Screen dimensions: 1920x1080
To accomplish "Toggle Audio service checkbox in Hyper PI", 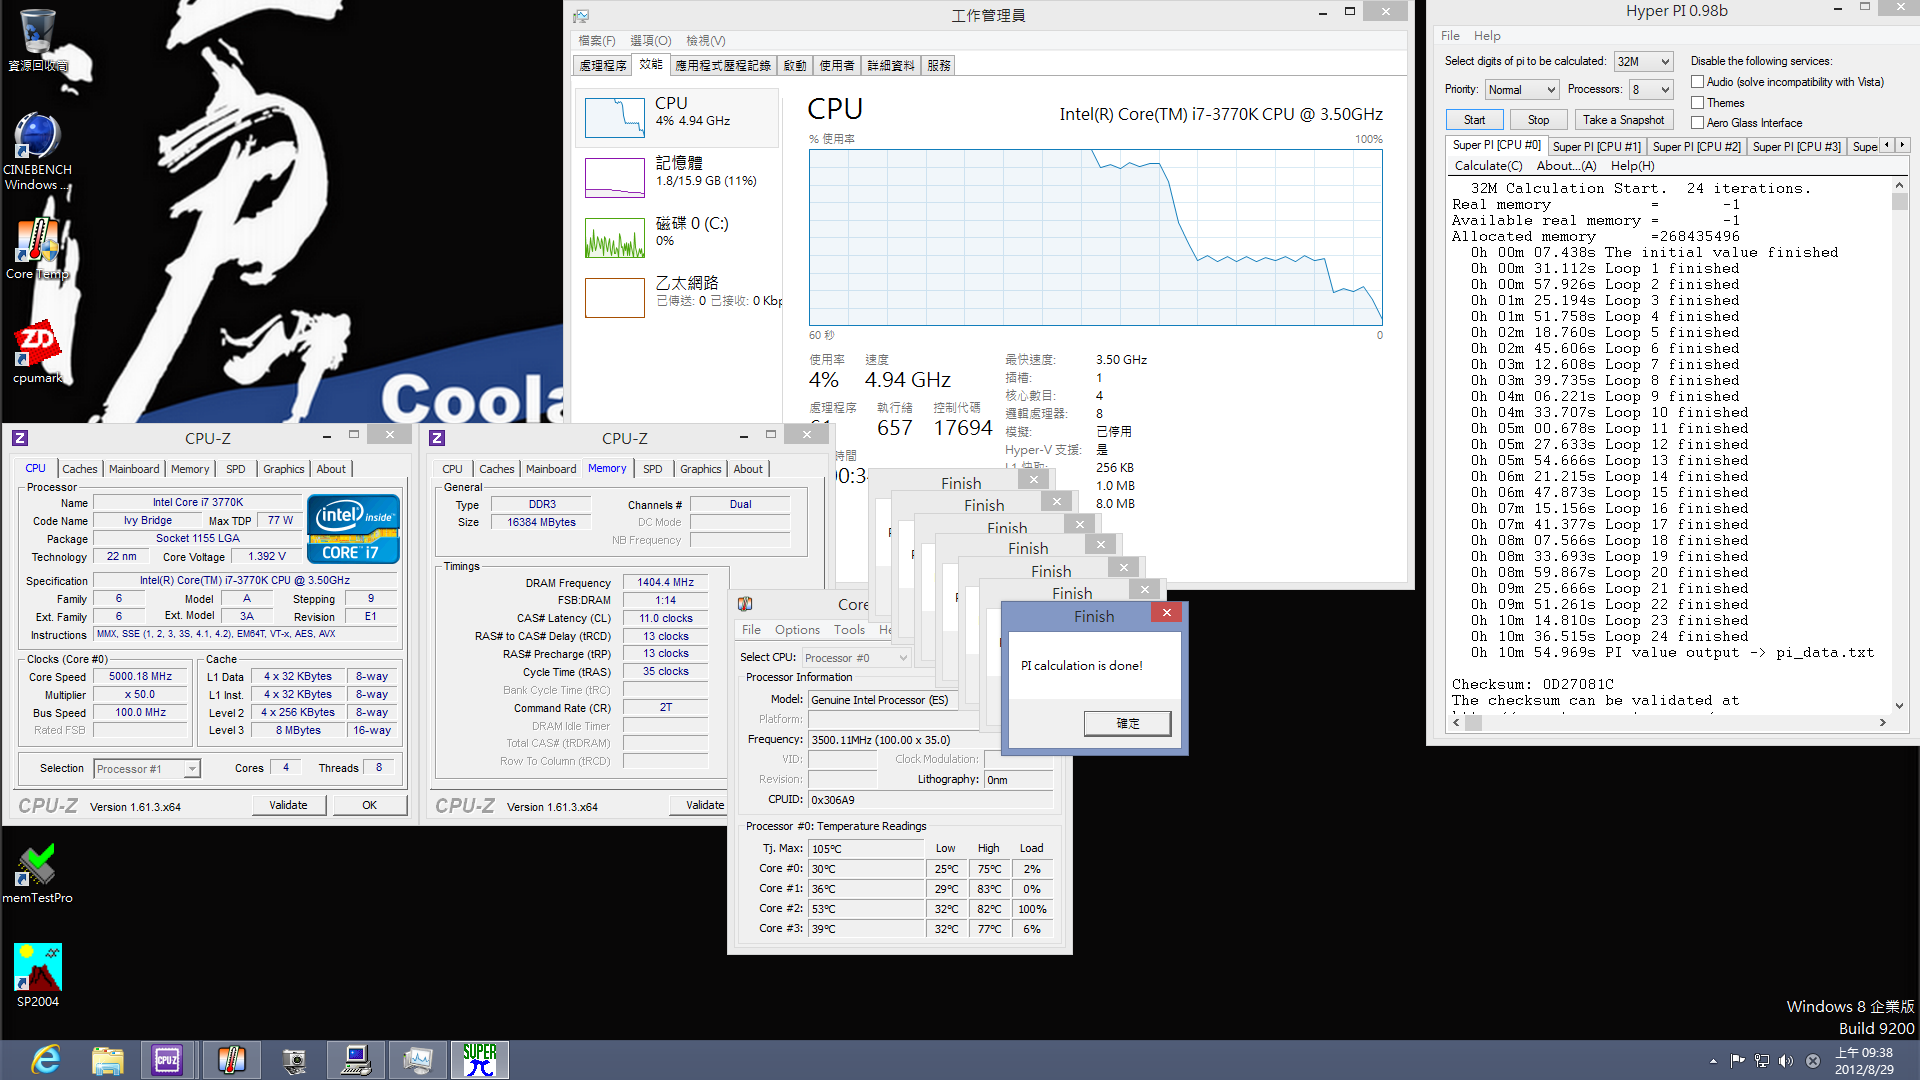I will click(1697, 82).
